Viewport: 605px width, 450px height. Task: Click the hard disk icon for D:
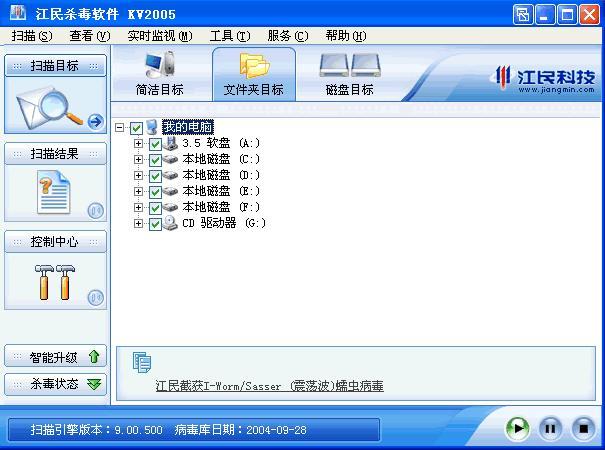[170, 175]
